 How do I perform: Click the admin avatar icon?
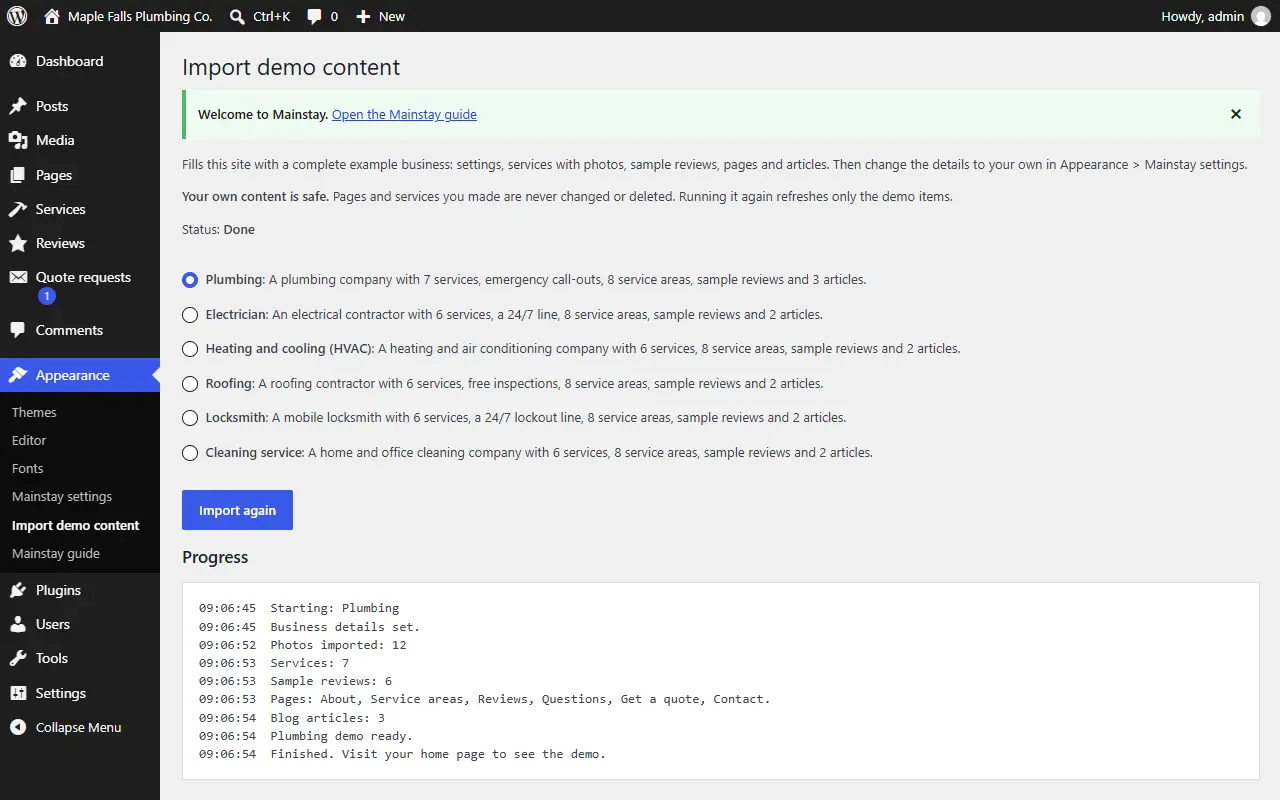click(x=1261, y=16)
